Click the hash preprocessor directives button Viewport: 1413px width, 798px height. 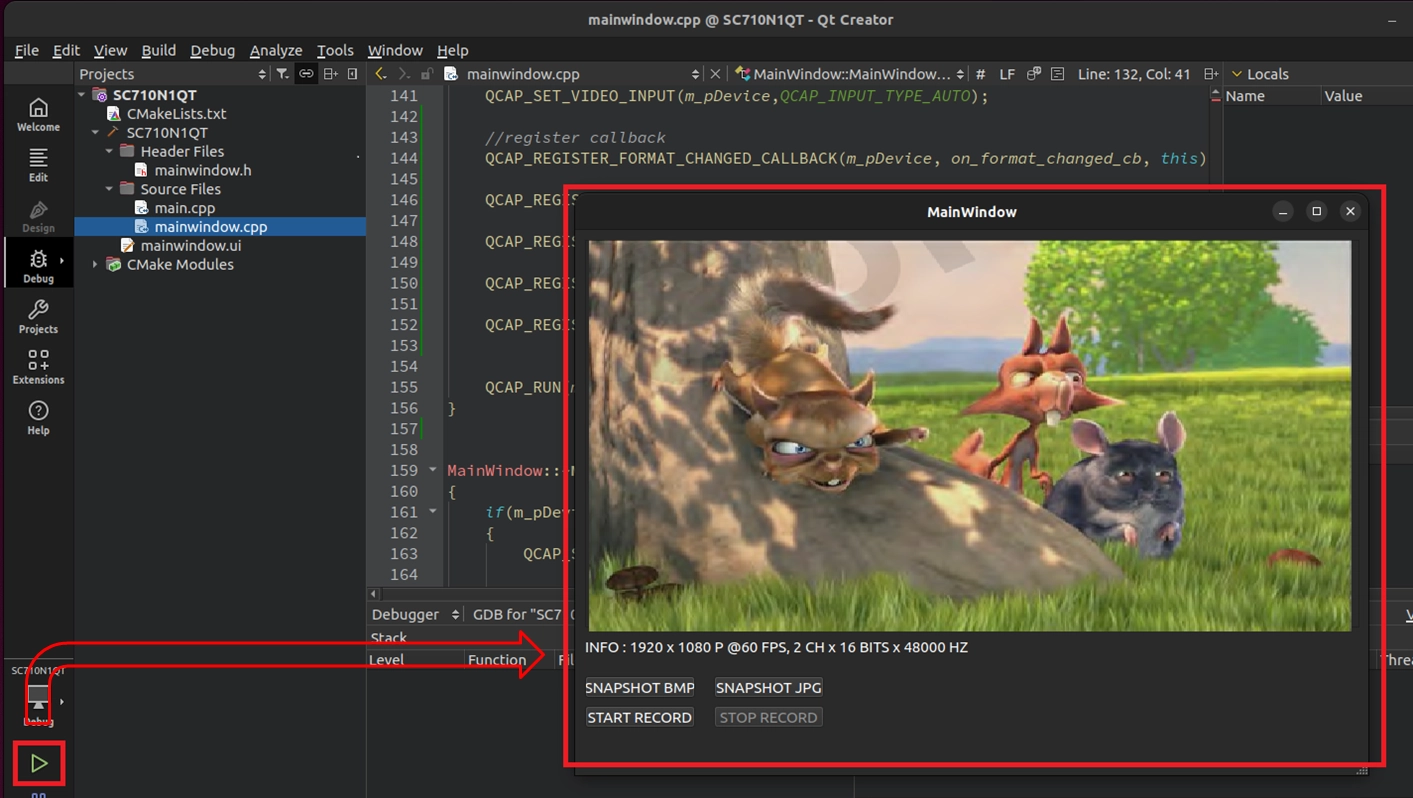point(980,74)
